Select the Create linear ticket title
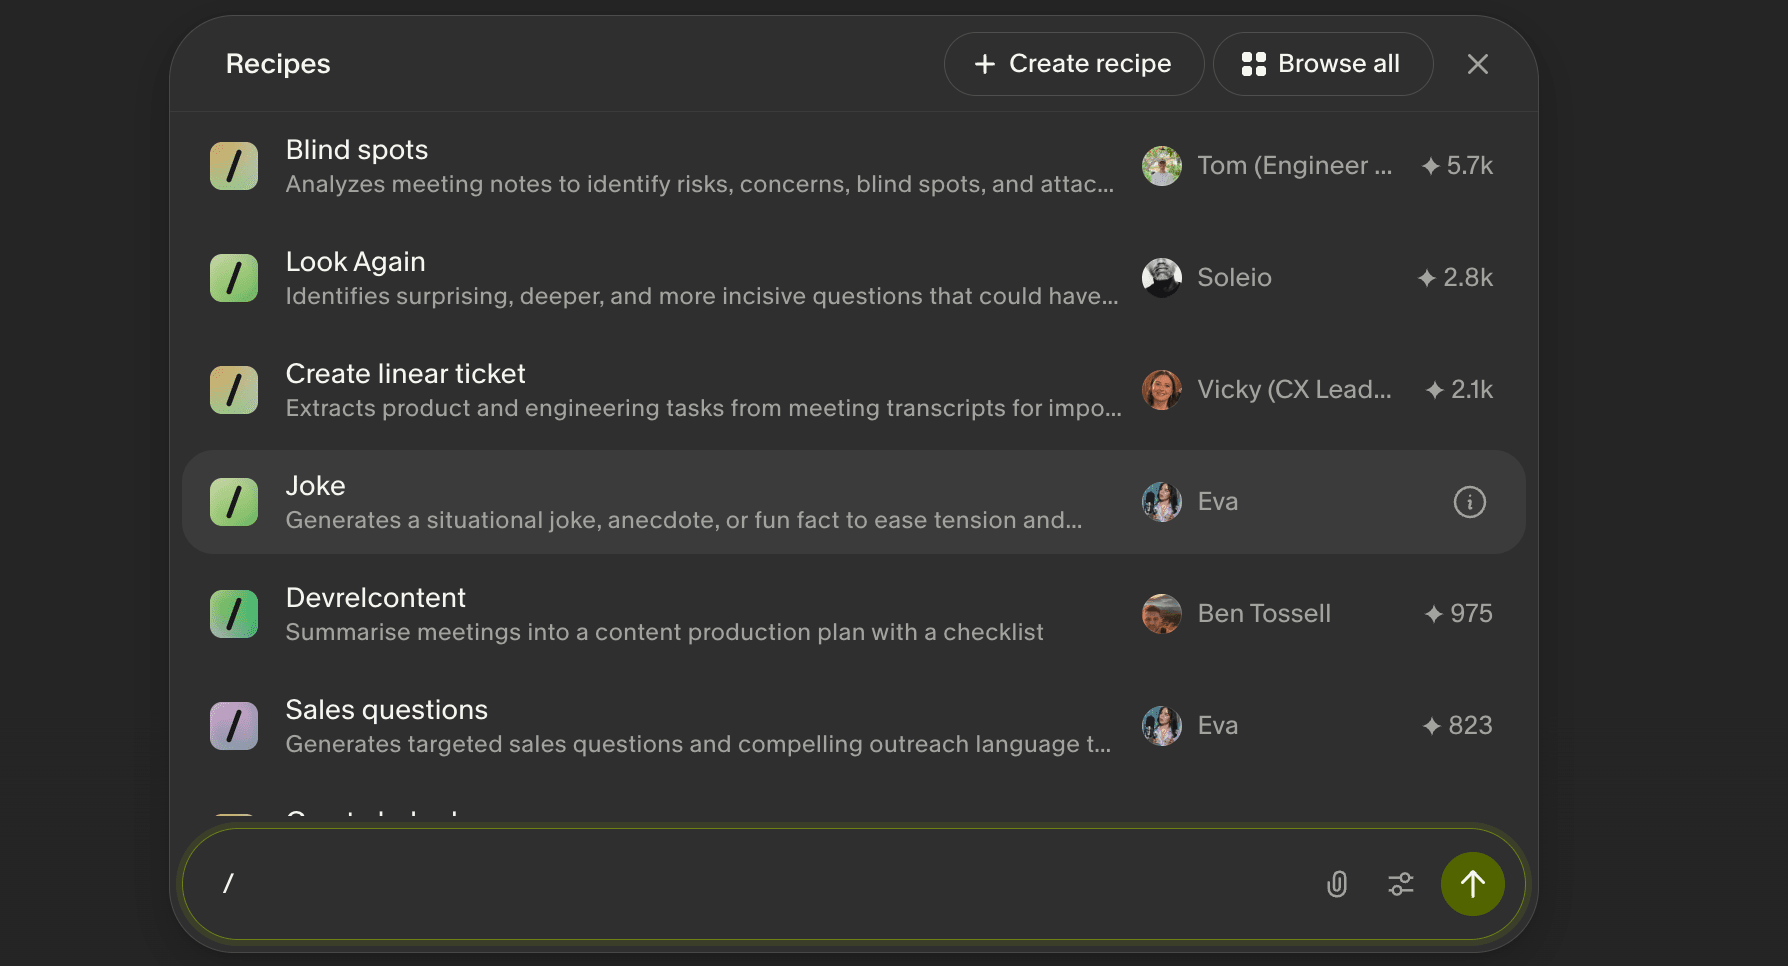 point(405,374)
